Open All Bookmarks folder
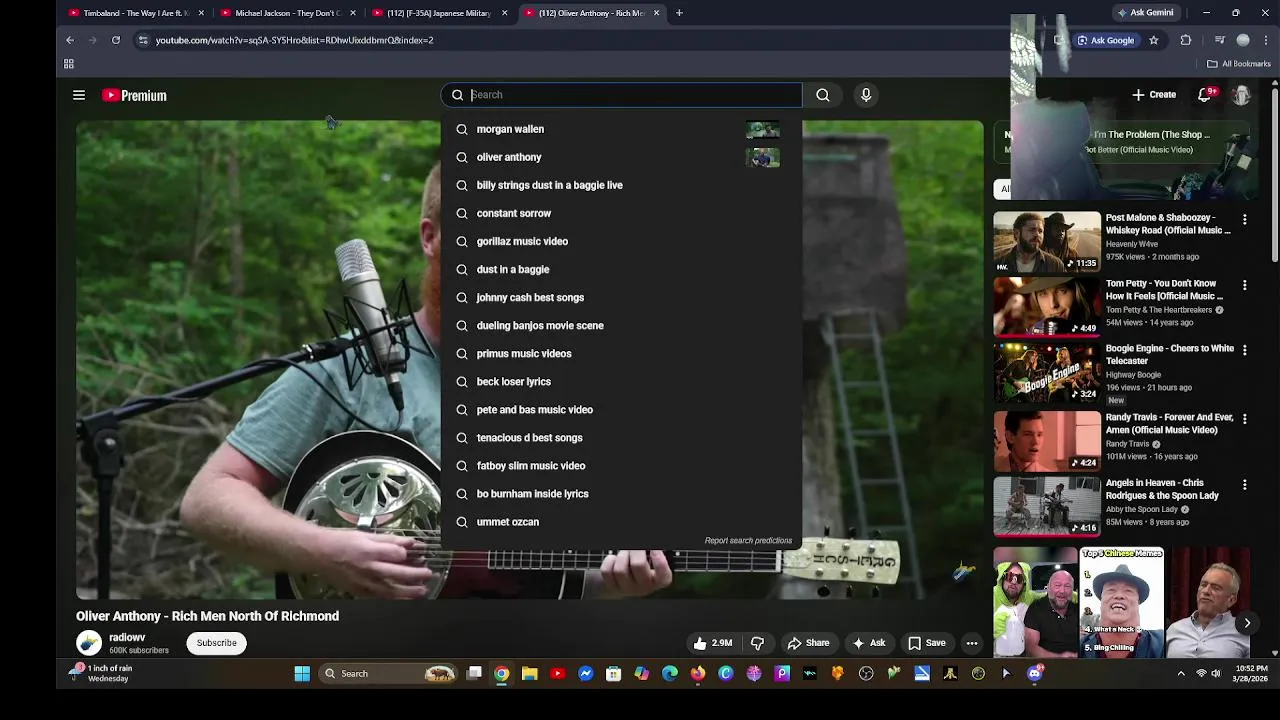Screen dimensions: 1280x720 pyautogui.click(x=1239, y=64)
